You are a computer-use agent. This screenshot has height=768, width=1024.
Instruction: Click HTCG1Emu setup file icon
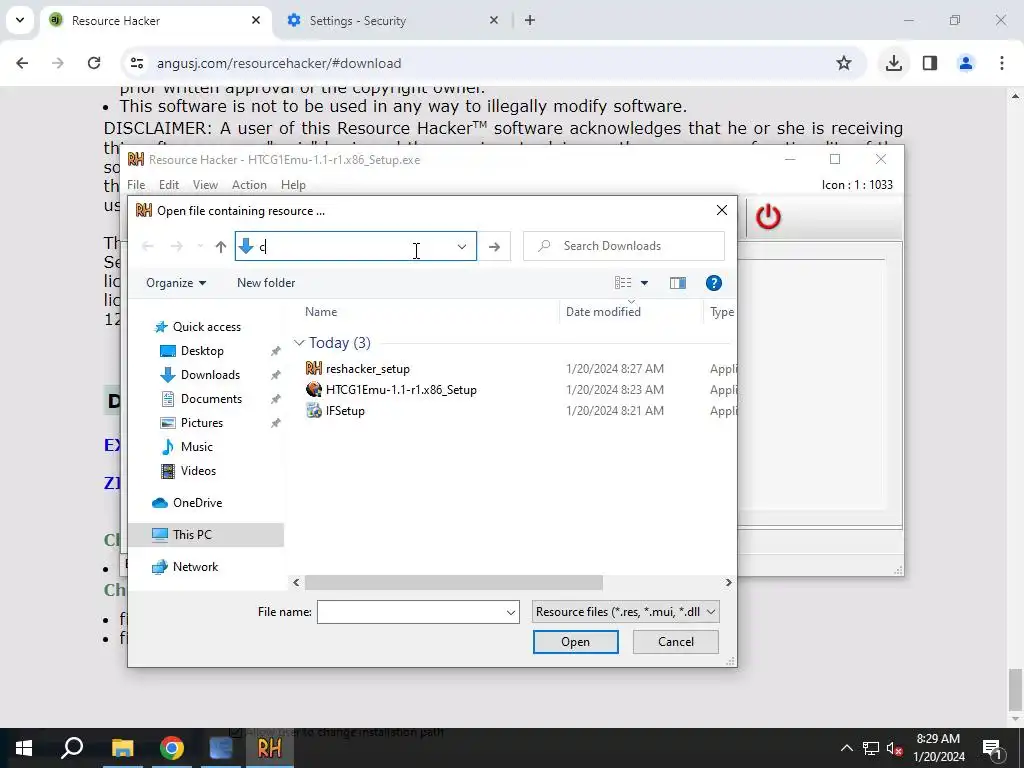pyautogui.click(x=314, y=389)
